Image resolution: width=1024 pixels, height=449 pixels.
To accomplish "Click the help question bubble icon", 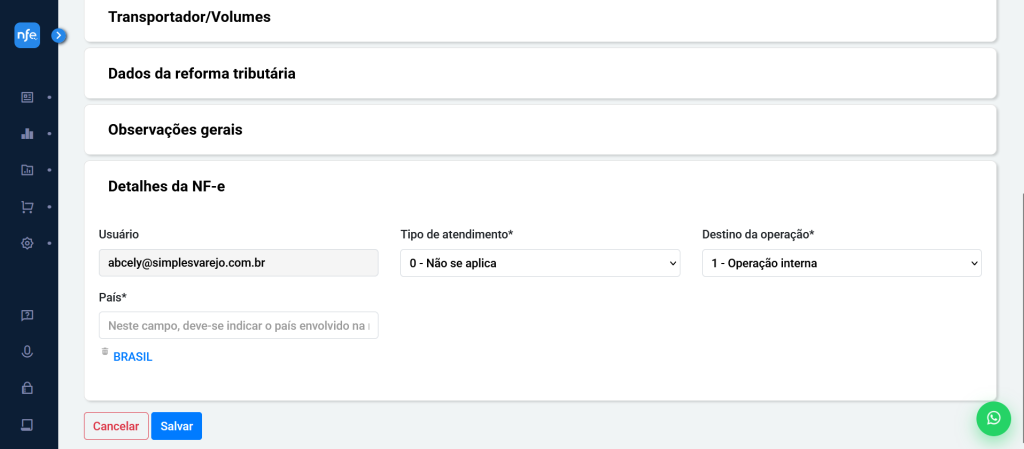I will pyautogui.click(x=27, y=315).
